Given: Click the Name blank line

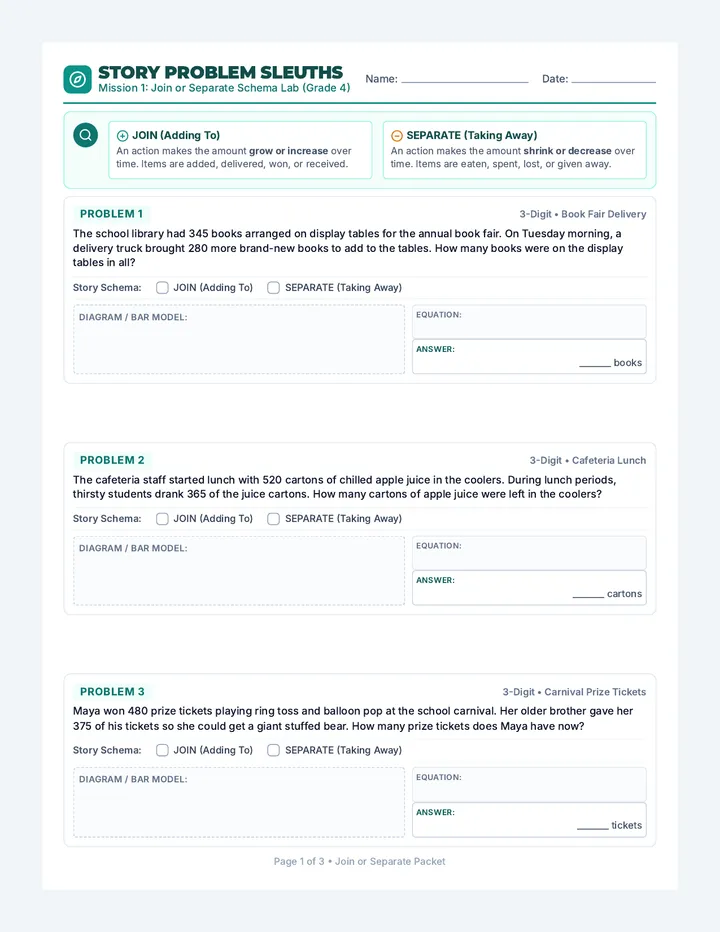Looking at the screenshot, I should click(465, 81).
